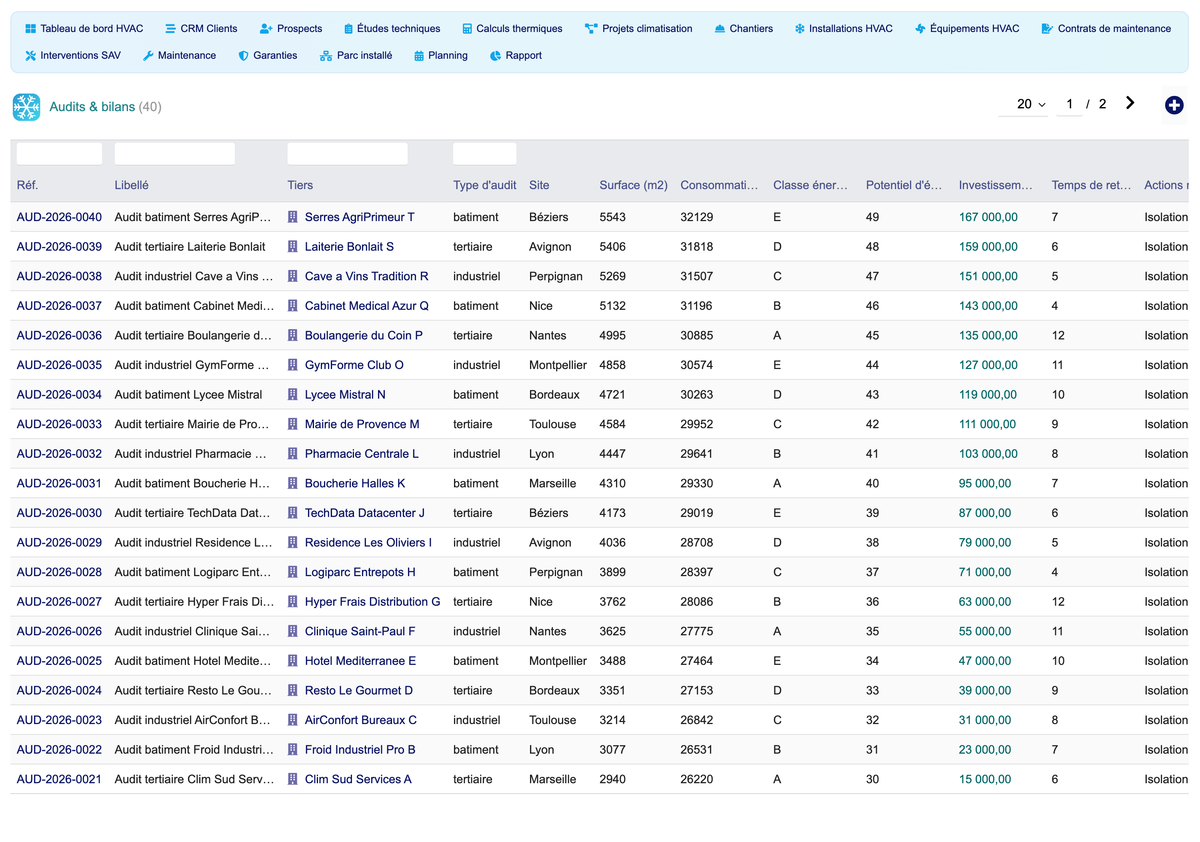
Task: Open Études techniques menu
Action: pyautogui.click(x=391, y=29)
